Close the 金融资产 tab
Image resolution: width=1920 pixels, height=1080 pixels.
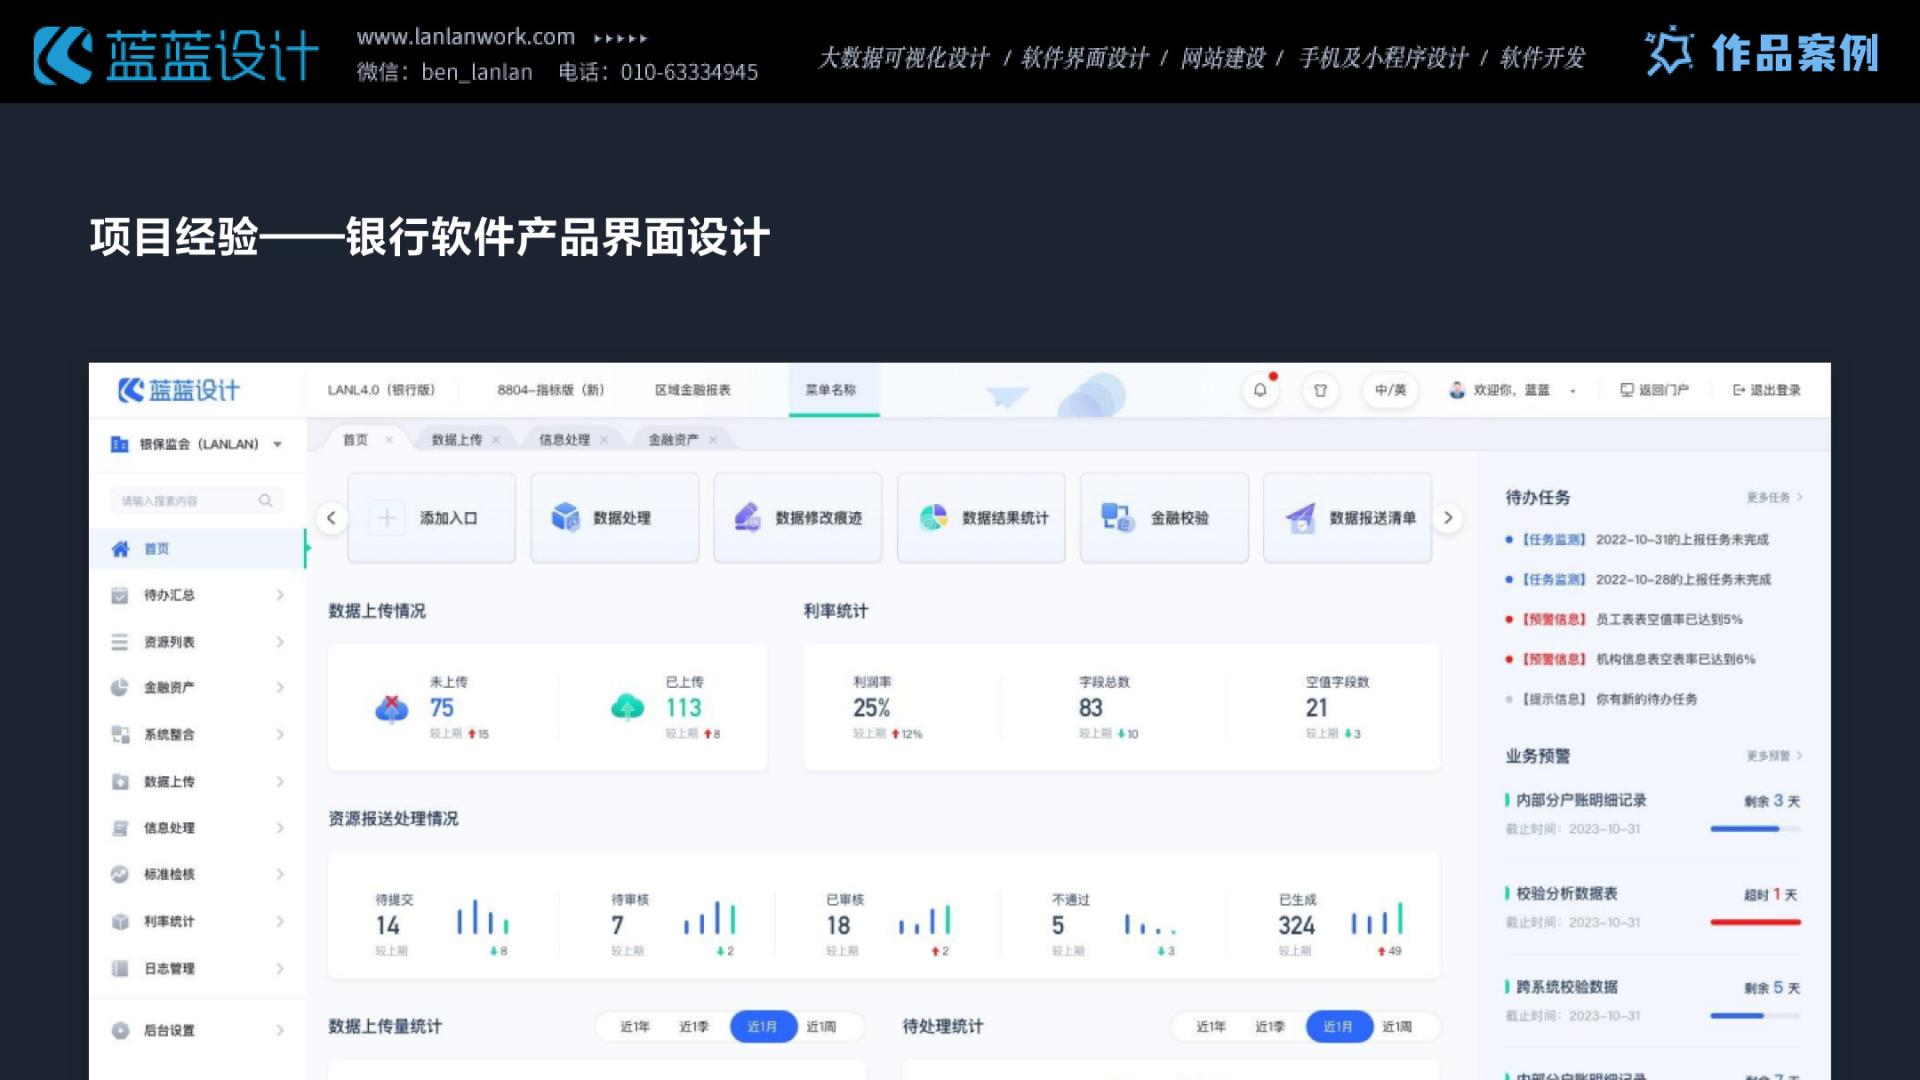[713, 440]
